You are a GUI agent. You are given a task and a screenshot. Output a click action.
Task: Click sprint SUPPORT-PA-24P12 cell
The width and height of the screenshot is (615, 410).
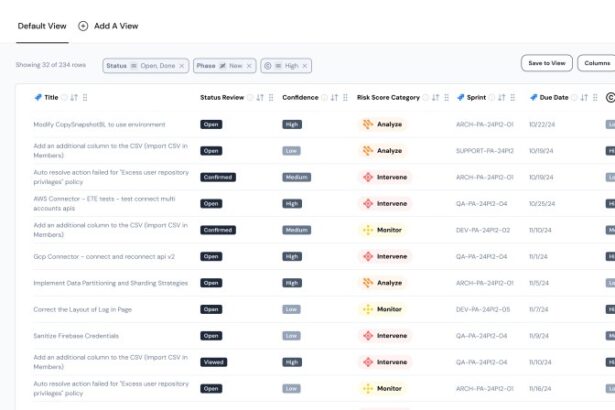click(485, 151)
